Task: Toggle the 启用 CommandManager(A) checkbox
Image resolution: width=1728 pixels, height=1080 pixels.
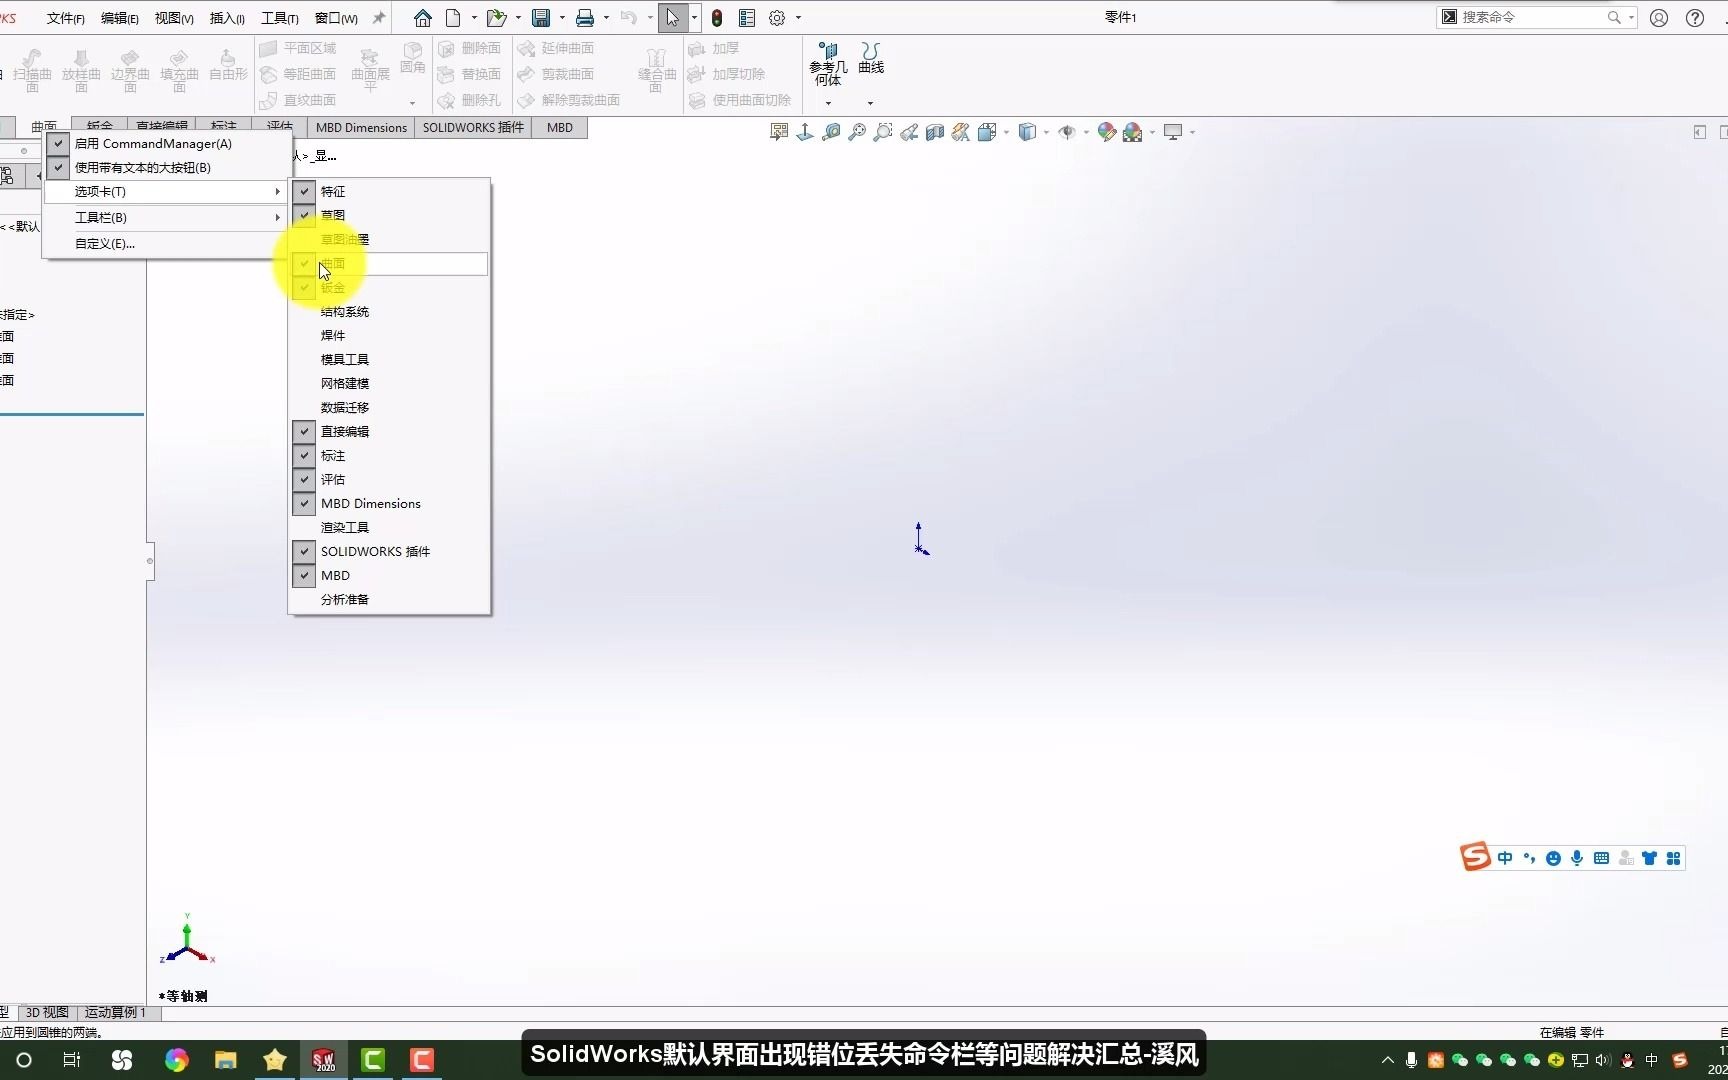Action: (x=58, y=143)
